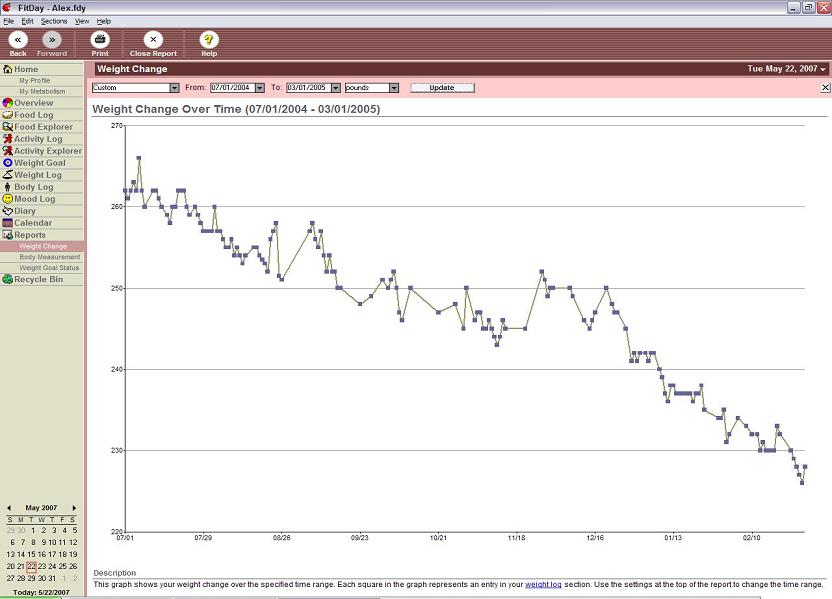Open My Profile under Home

click(x=35, y=81)
